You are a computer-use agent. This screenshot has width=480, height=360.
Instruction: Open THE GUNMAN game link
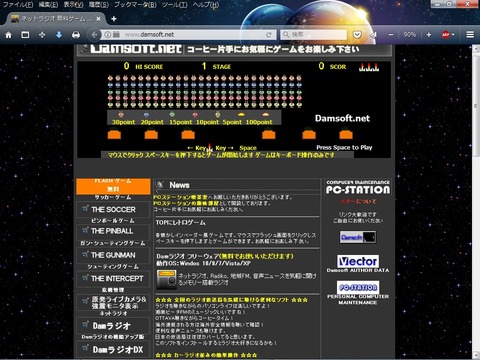coord(113,255)
